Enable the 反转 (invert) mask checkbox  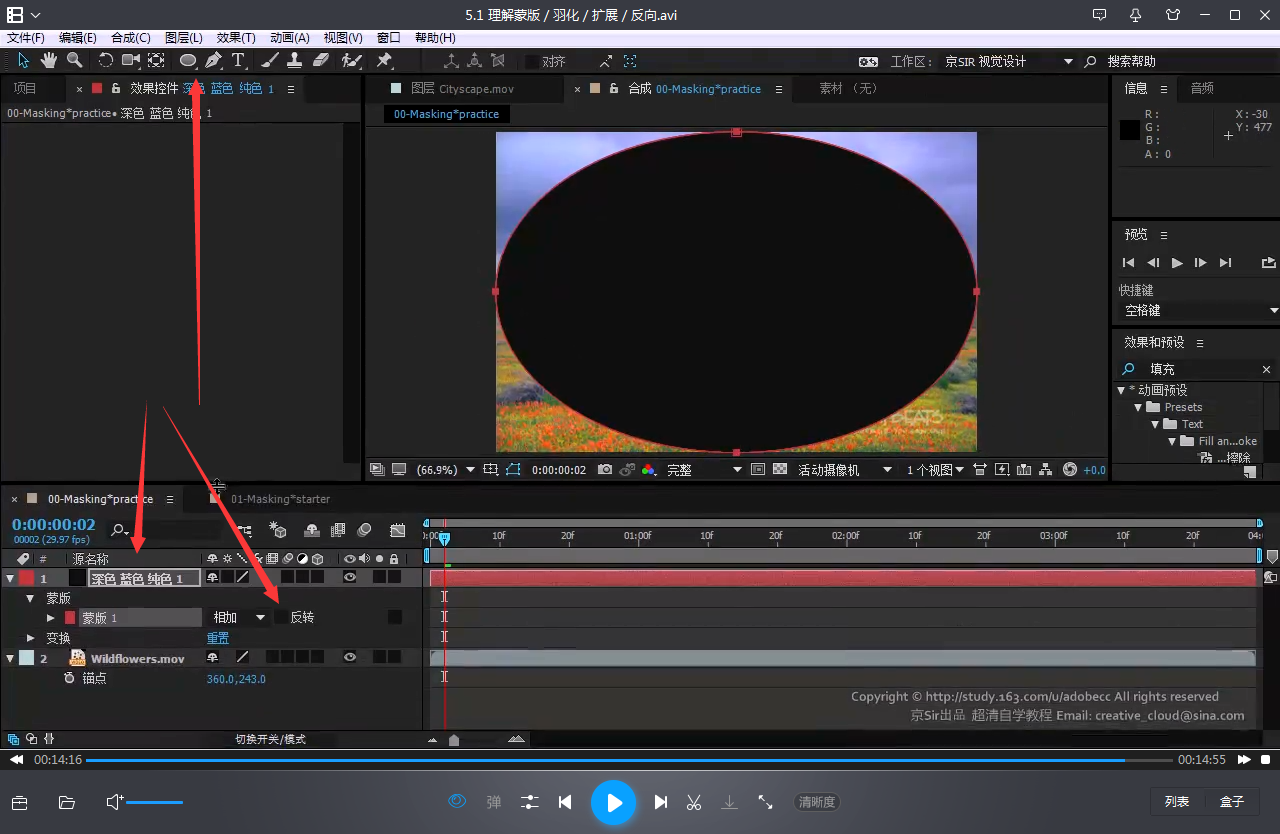click(281, 617)
